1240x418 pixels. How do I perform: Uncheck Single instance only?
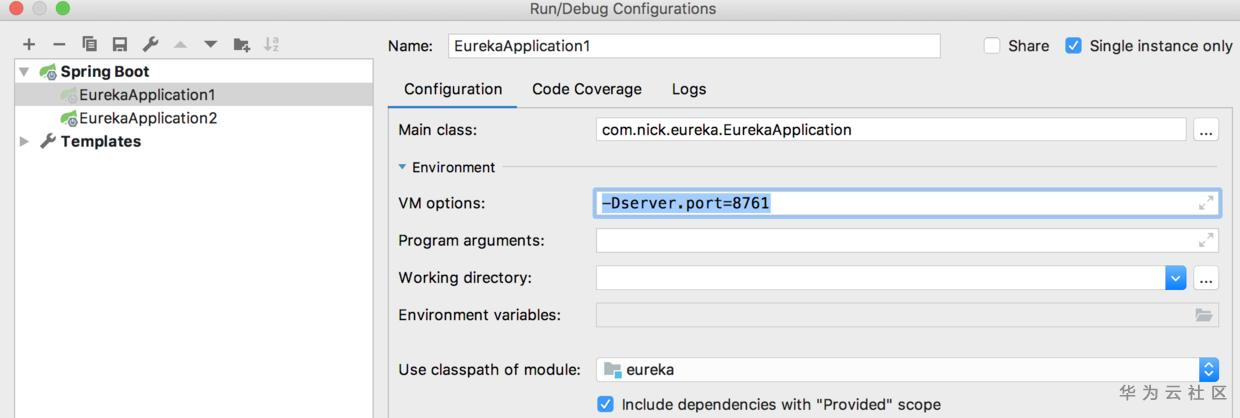coord(1074,46)
